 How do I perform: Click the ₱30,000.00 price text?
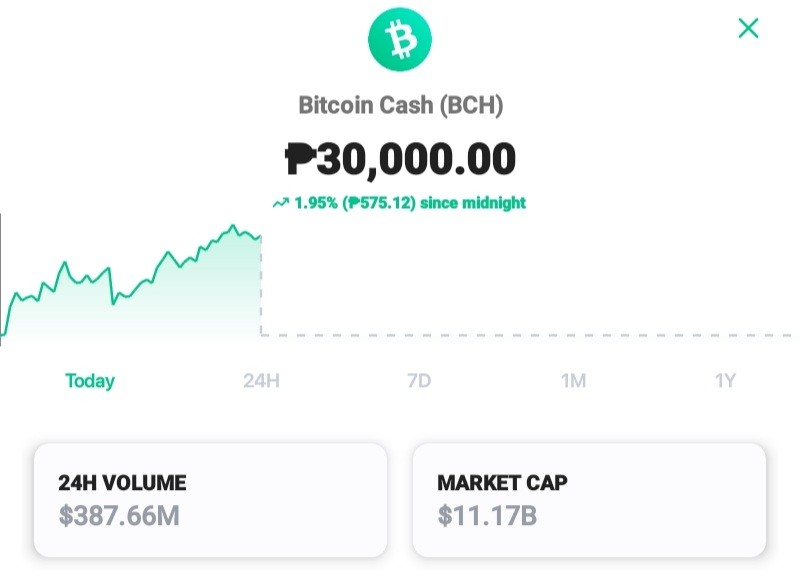click(x=400, y=159)
